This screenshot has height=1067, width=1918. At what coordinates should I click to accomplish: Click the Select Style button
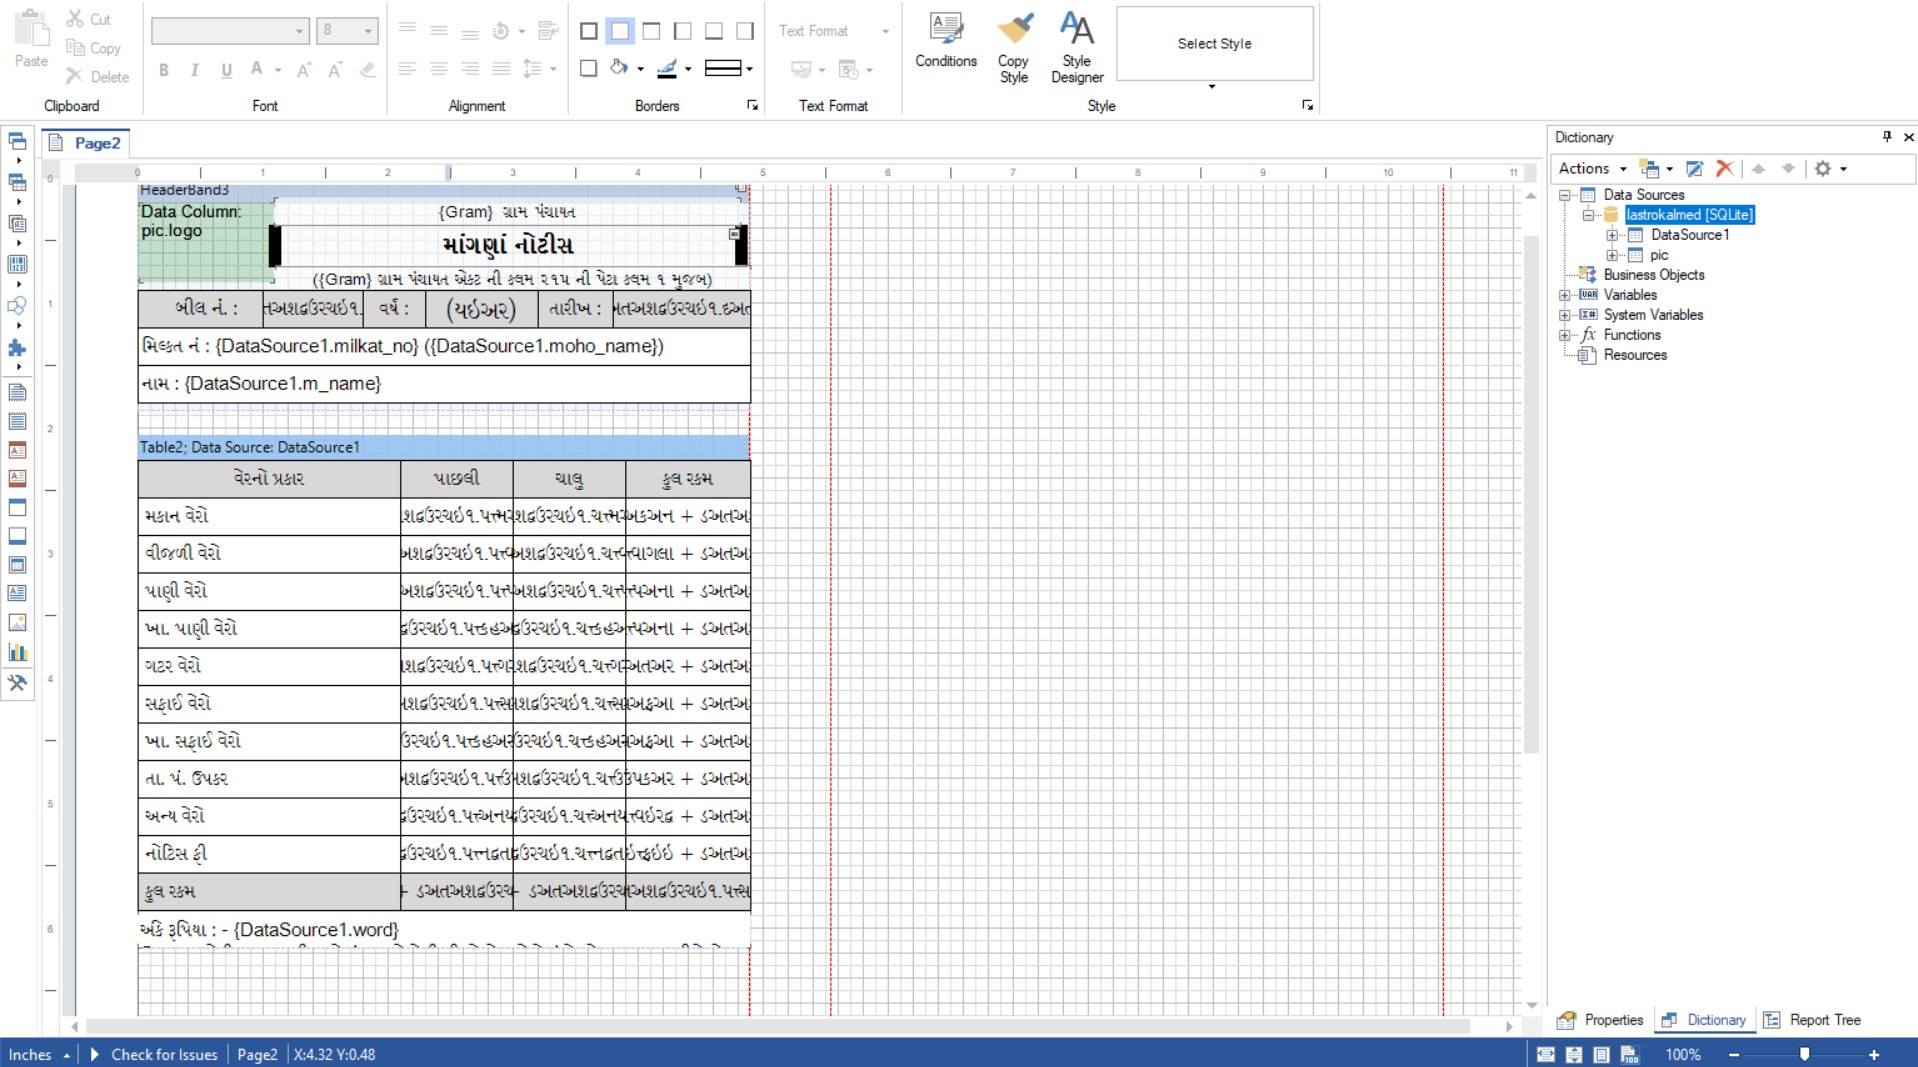coord(1213,43)
